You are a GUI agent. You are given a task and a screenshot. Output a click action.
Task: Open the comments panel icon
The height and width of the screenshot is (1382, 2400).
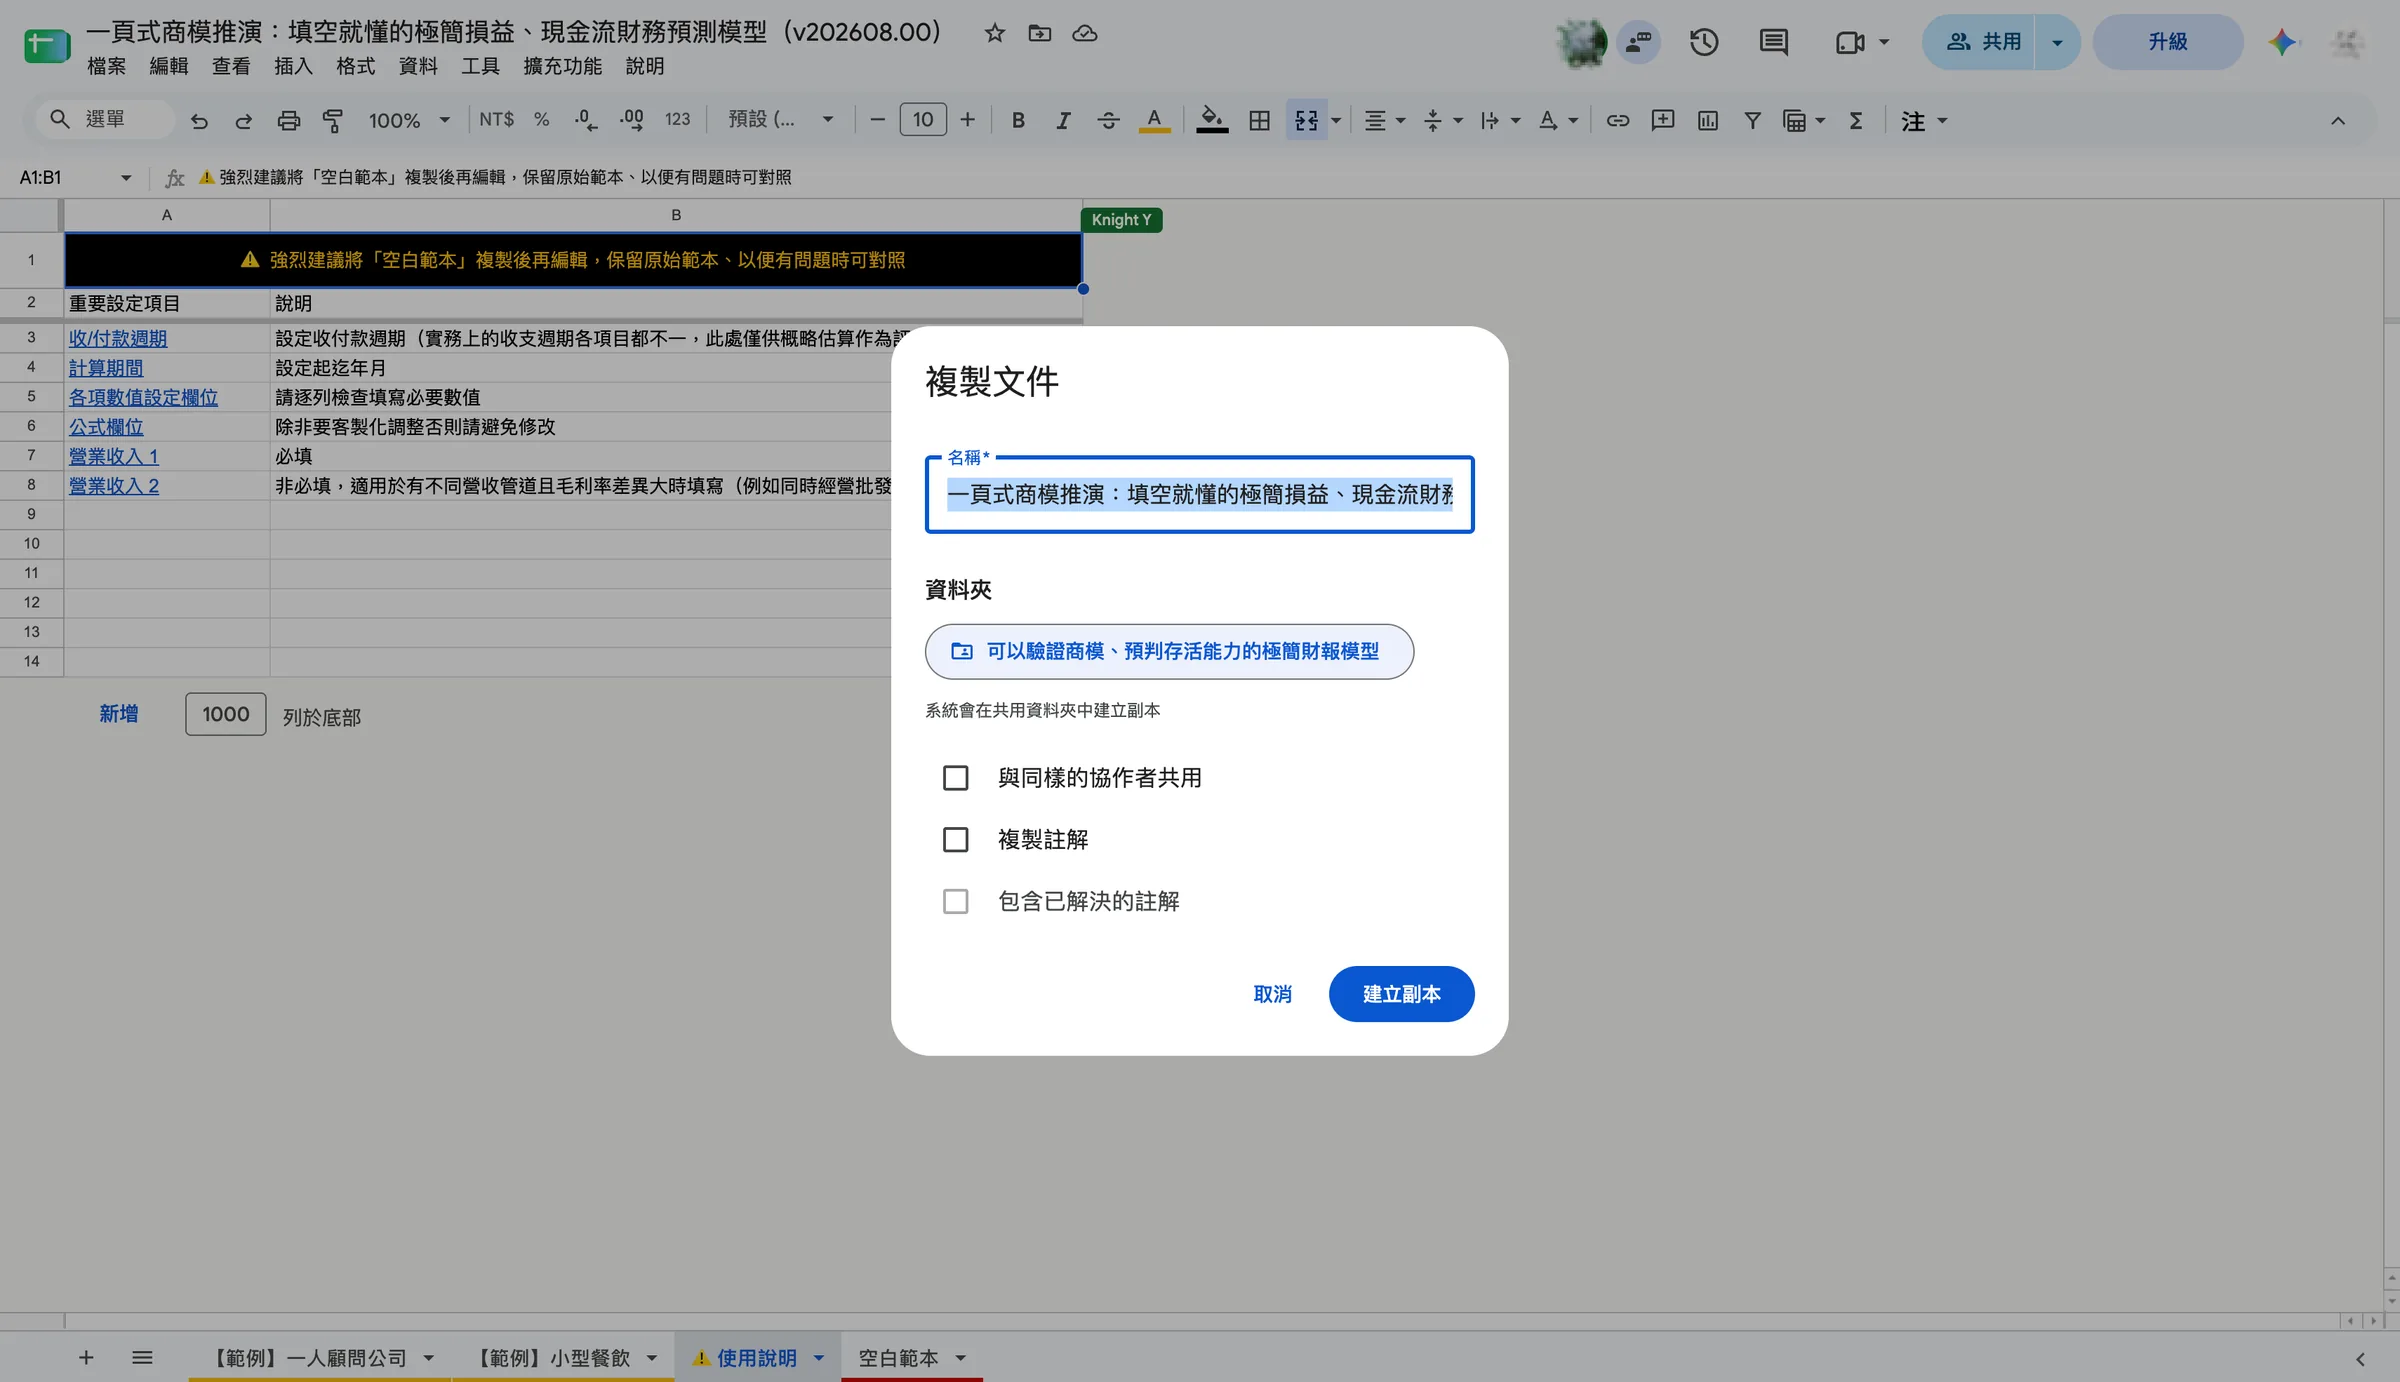click(x=1773, y=42)
